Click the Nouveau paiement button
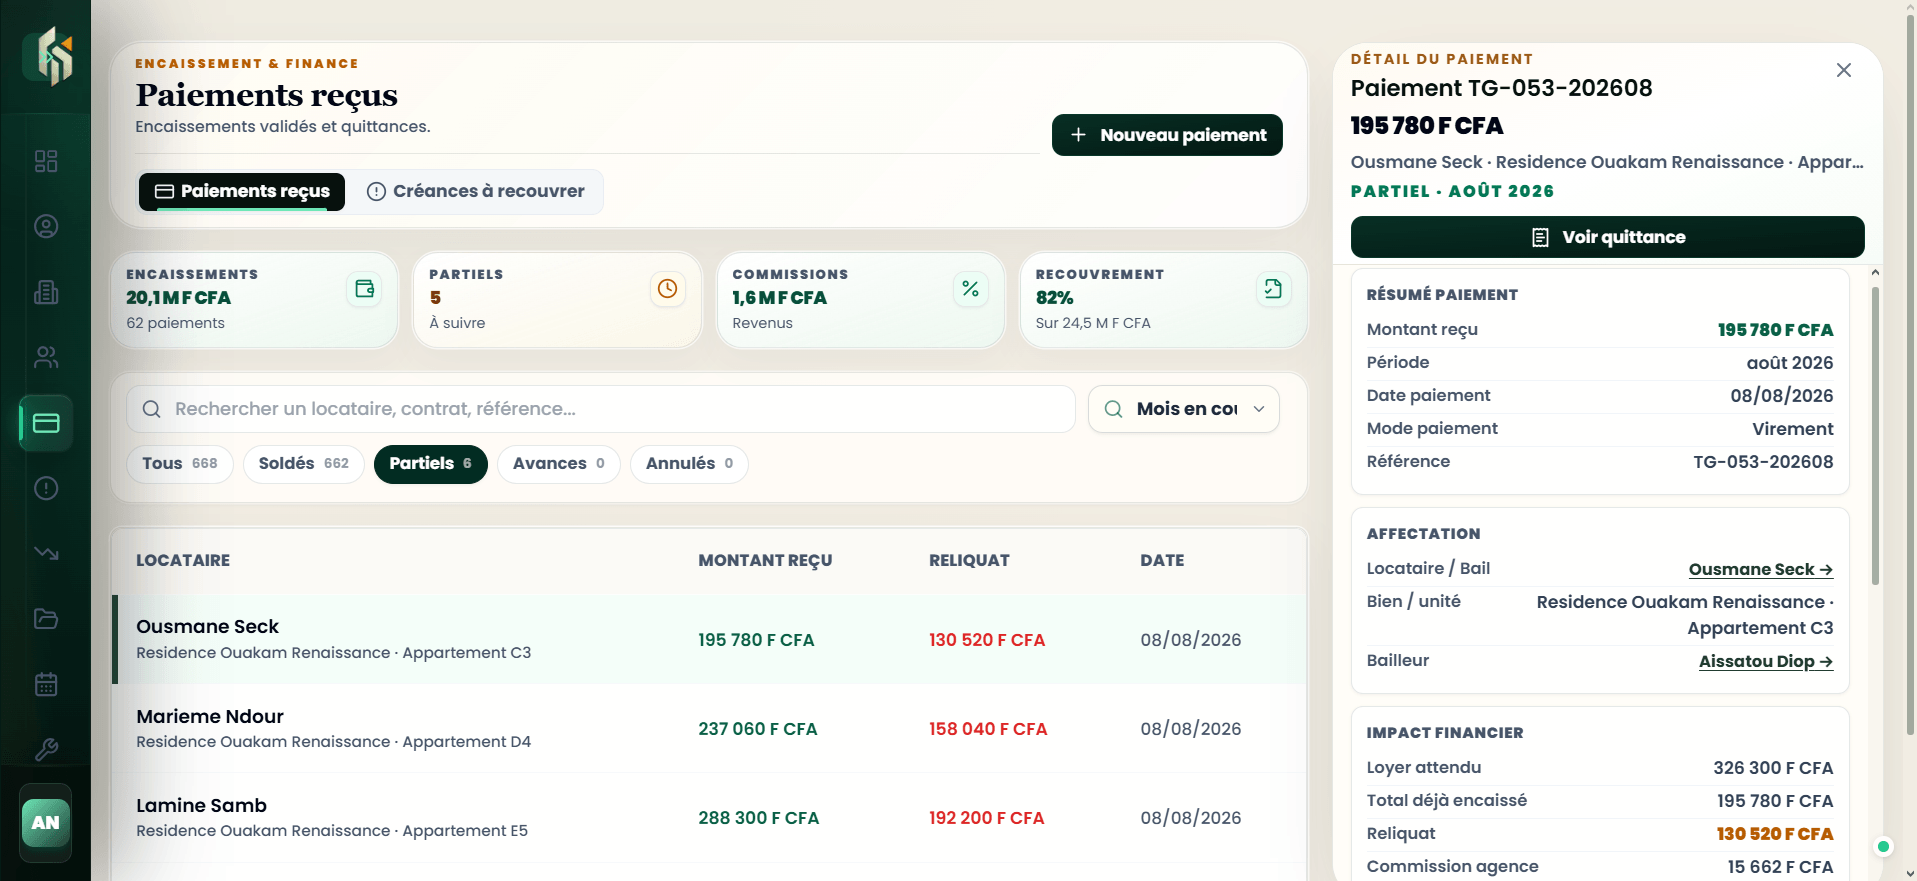The width and height of the screenshot is (1917, 881). 1167,135
